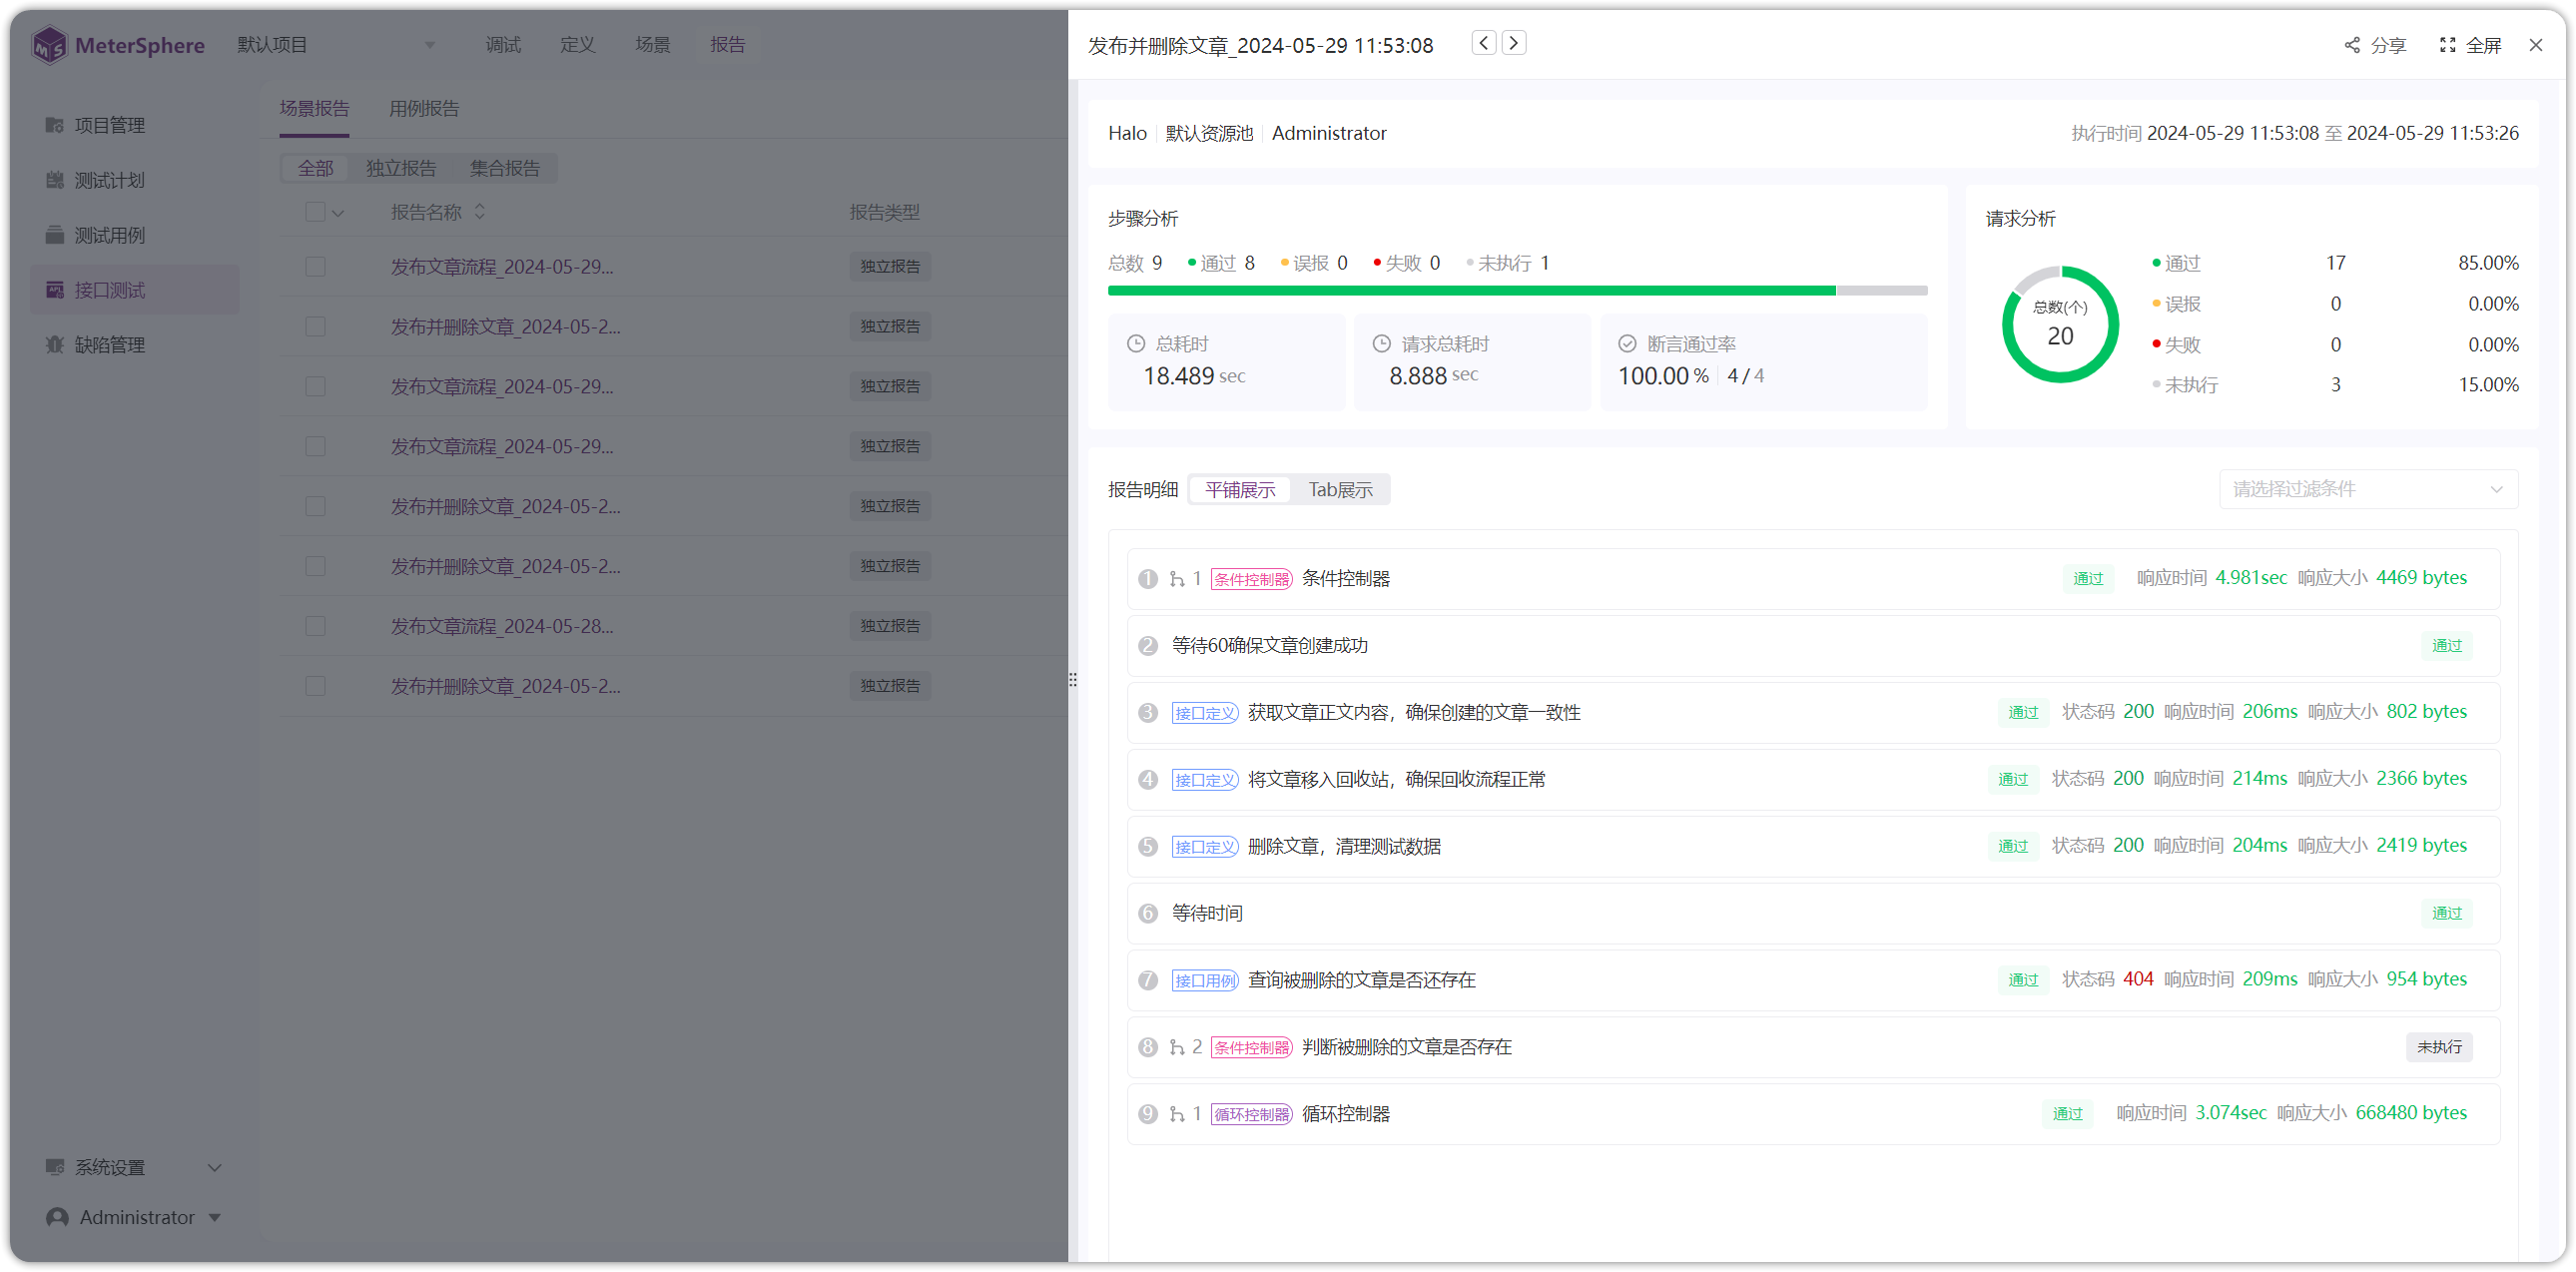Check second row 发布并删除文章 checkbox
This screenshot has height=1272, width=2576.
pos(315,327)
